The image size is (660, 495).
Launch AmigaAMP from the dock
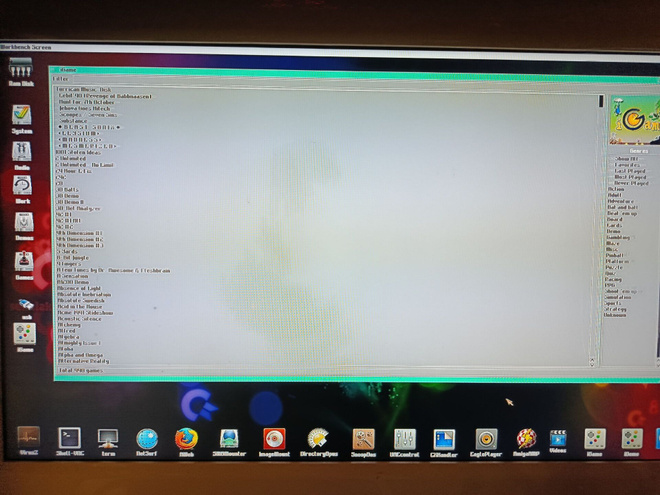click(526, 442)
